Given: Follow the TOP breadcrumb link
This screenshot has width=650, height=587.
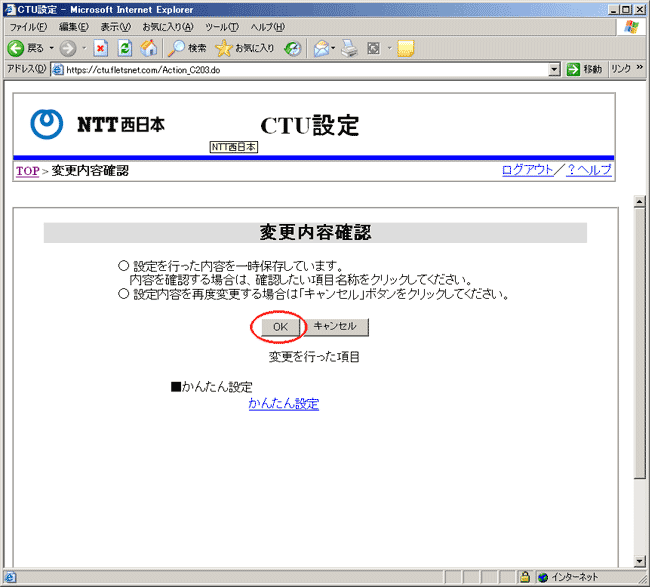Looking at the screenshot, I should 28,171.
